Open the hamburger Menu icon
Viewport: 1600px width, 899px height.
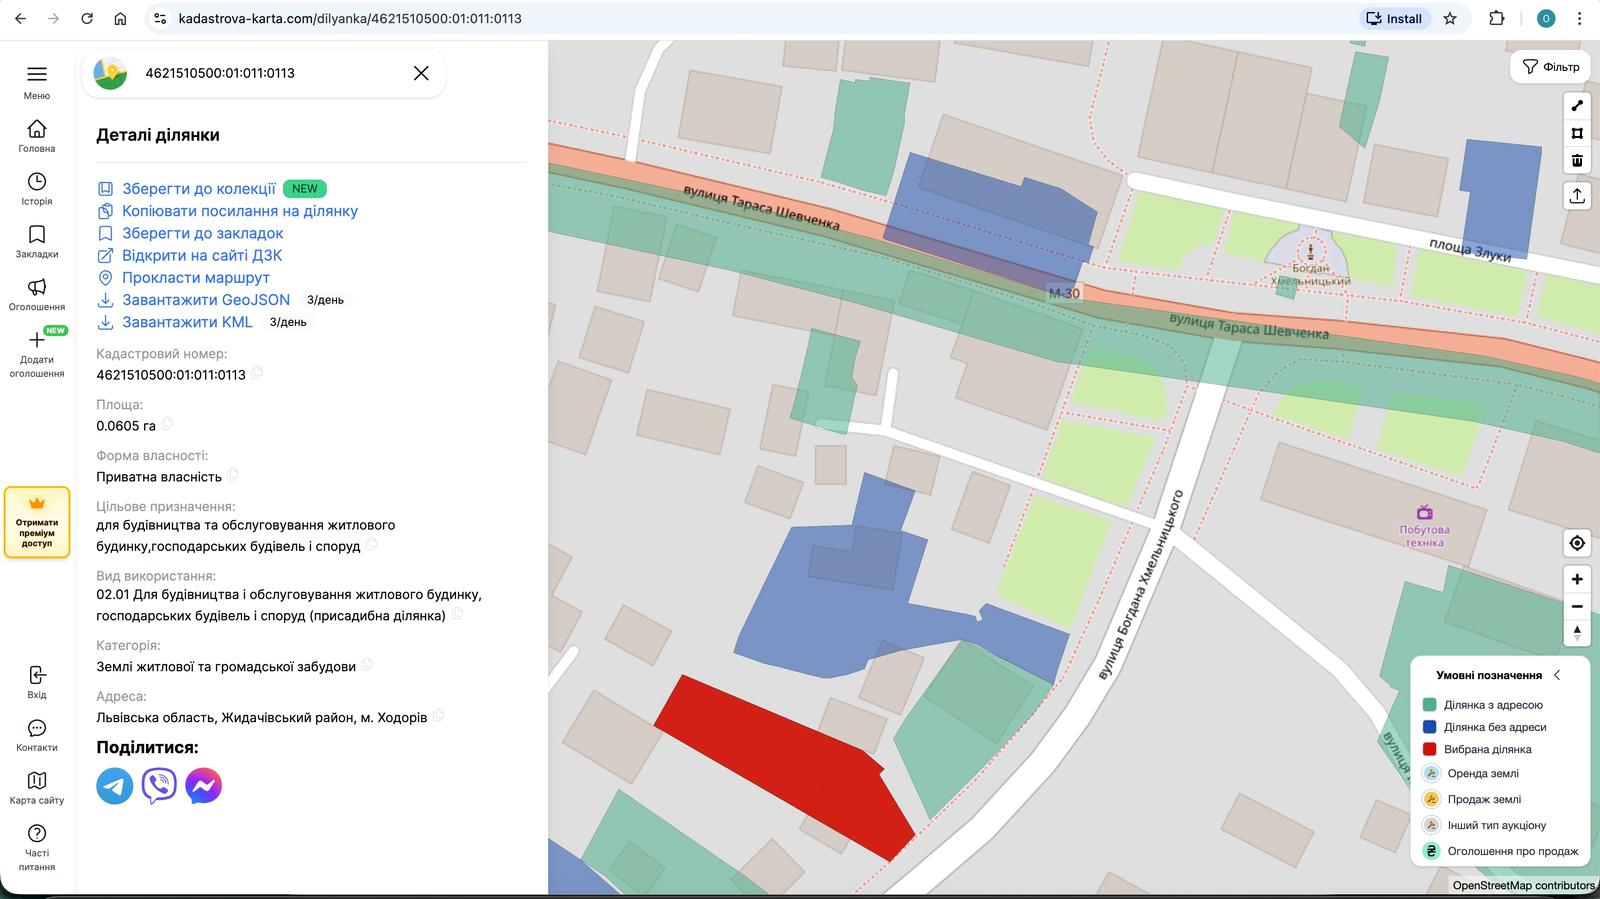pyautogui.click(x=37, y=74)
